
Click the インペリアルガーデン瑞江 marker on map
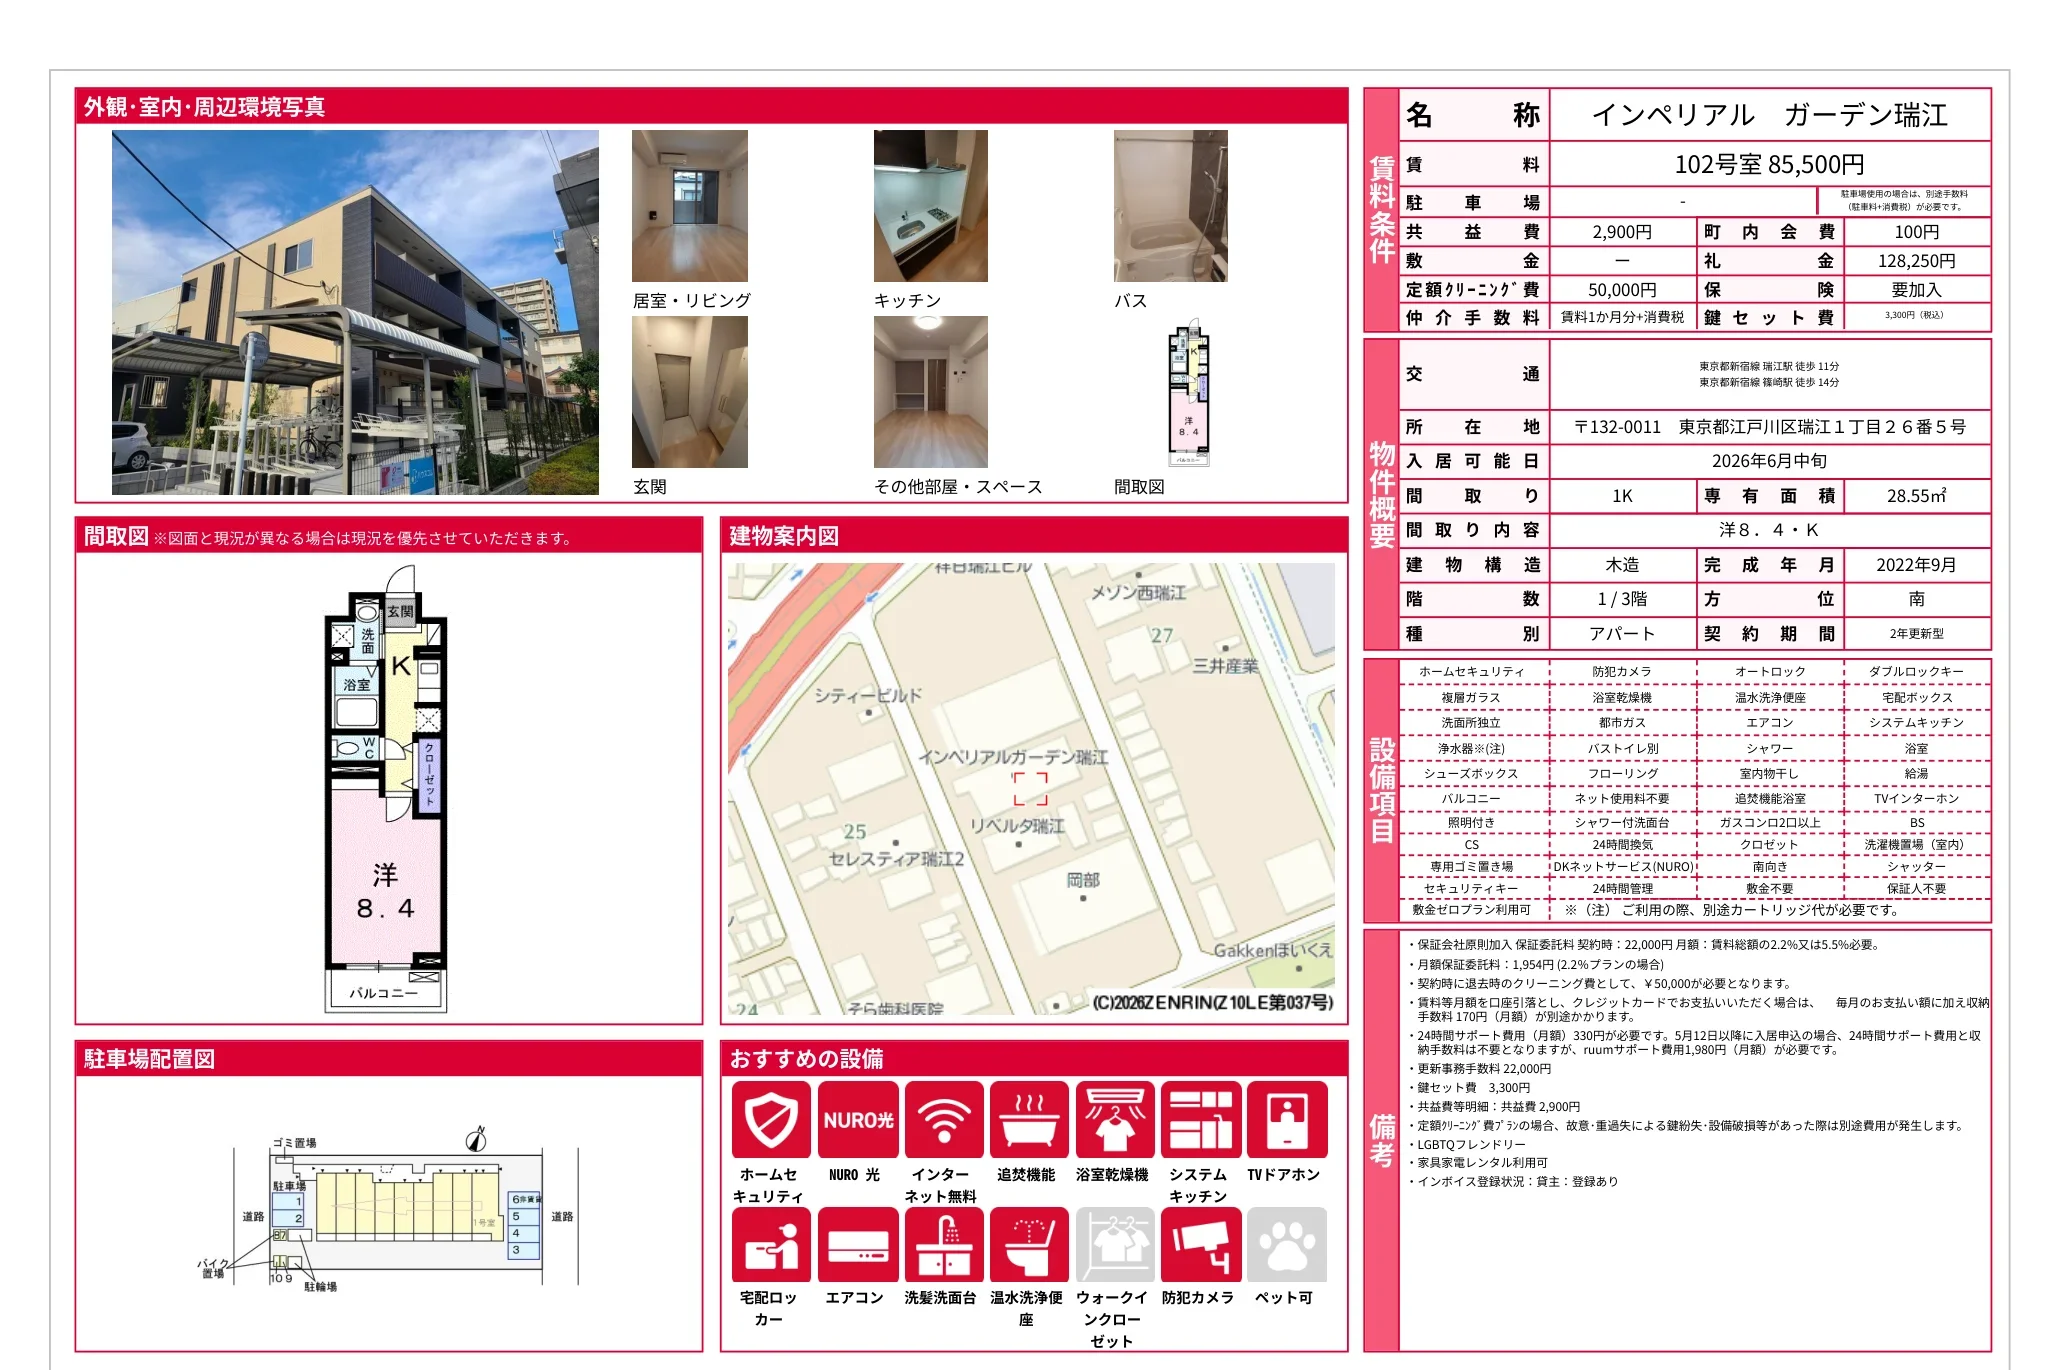tap(1030, 788)
